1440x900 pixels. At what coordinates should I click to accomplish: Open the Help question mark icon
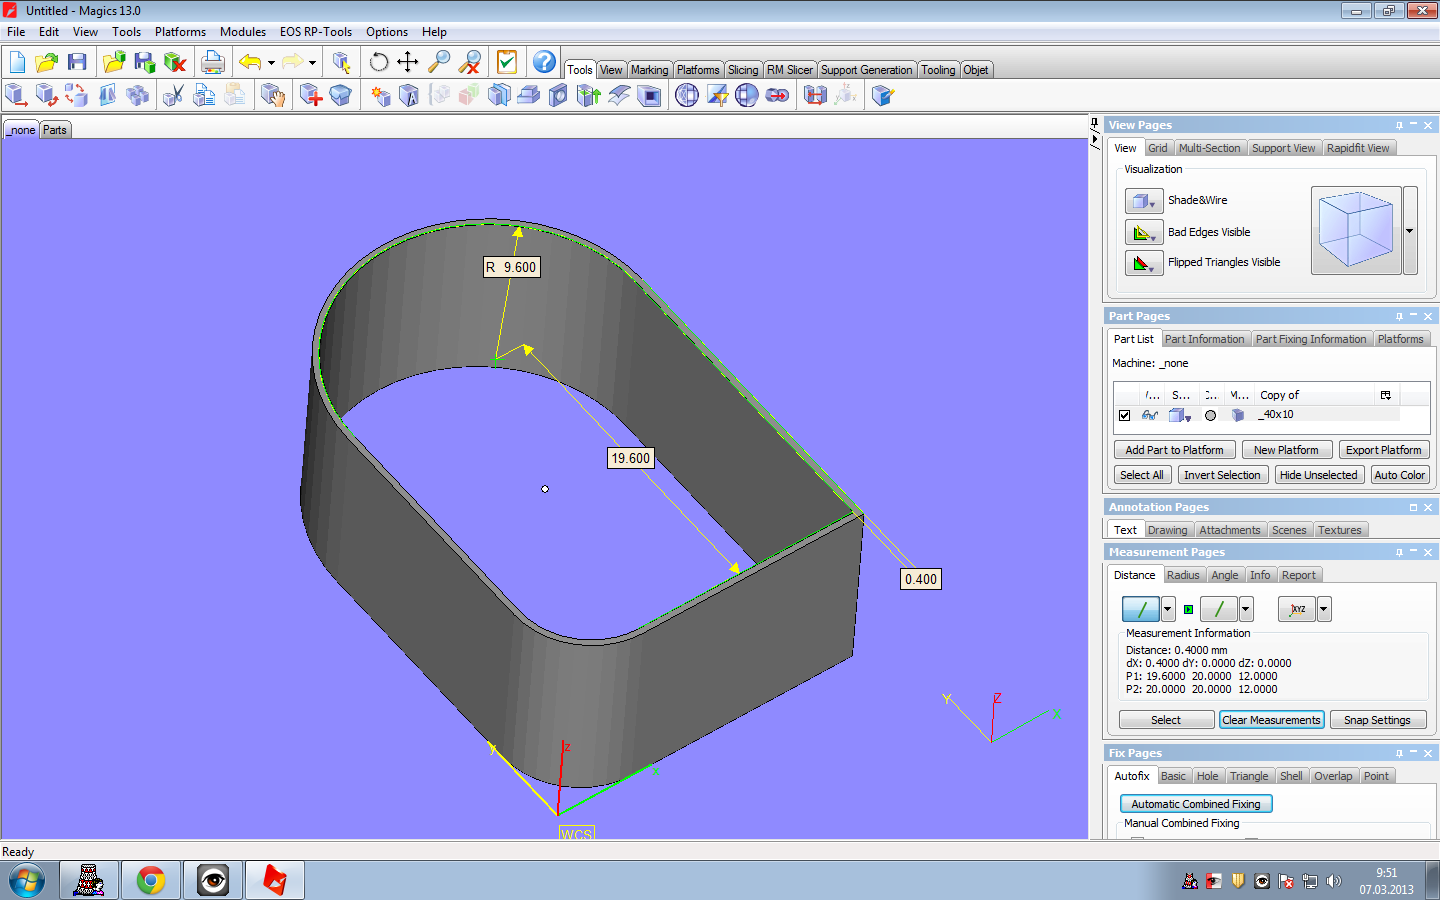click(544, 62)
